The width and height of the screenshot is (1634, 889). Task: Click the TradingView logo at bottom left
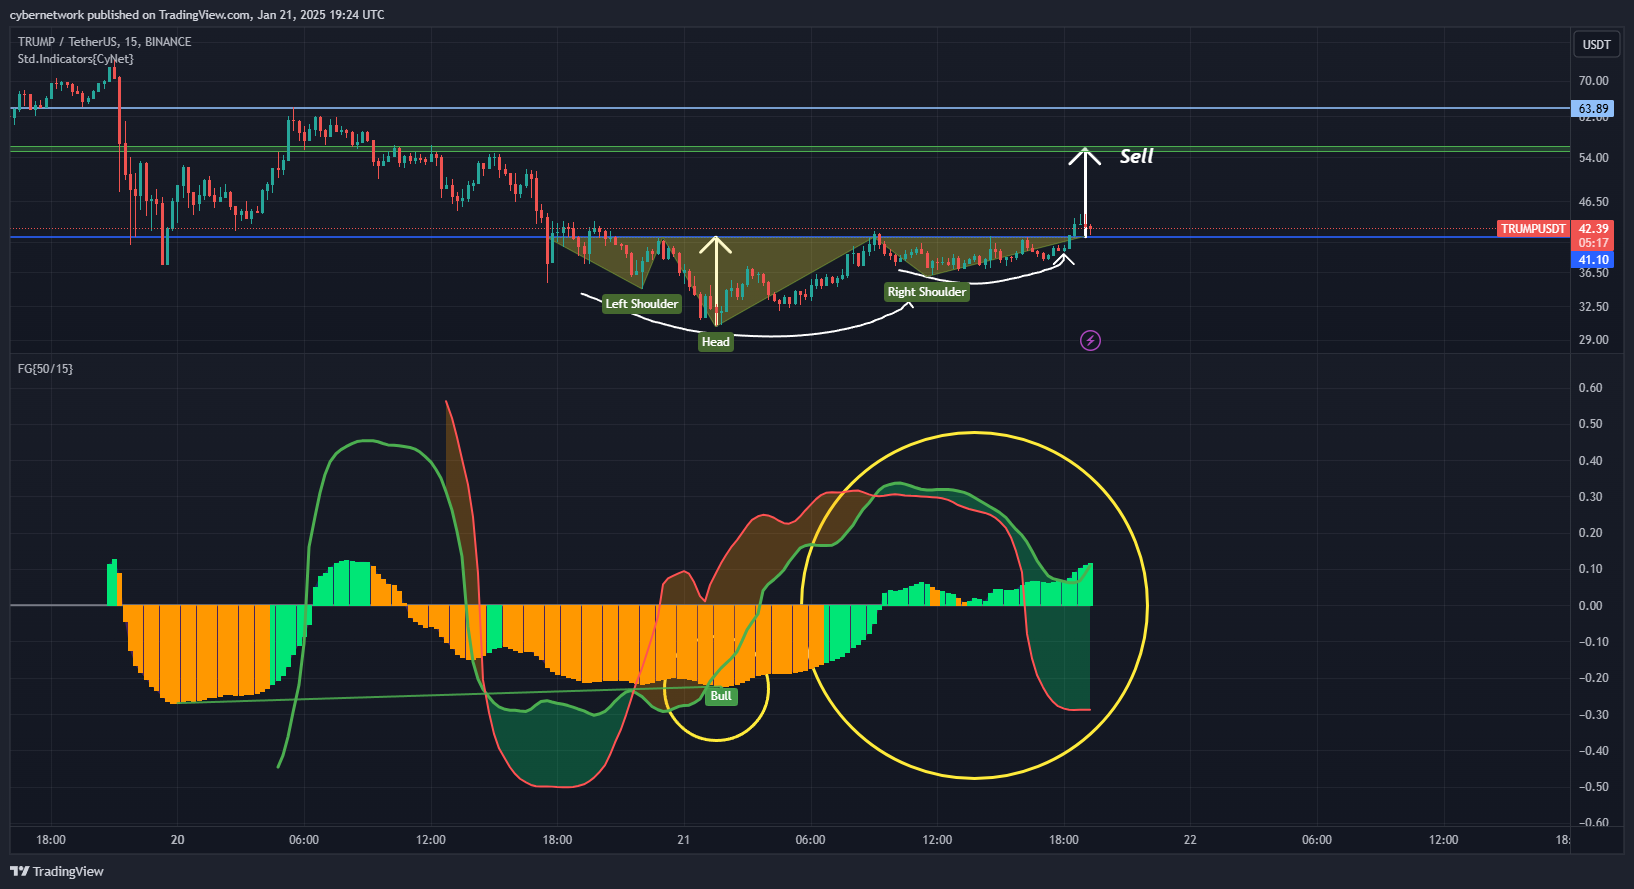click(x=57, y=871)
